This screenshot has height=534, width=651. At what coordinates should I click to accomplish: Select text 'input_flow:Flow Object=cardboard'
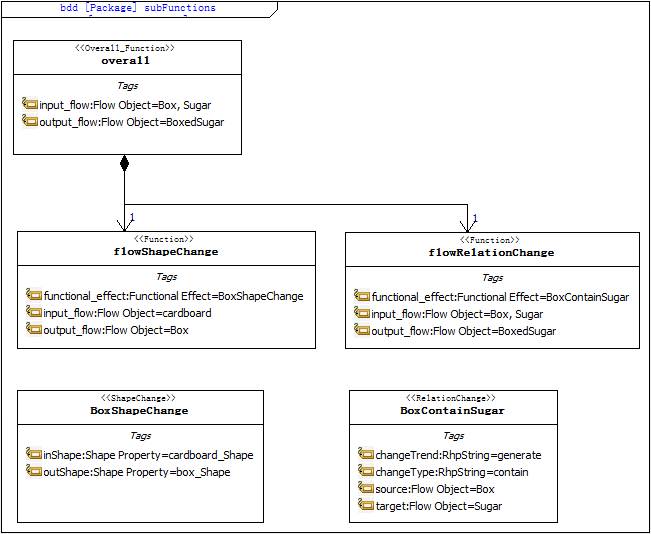[127, 313]
